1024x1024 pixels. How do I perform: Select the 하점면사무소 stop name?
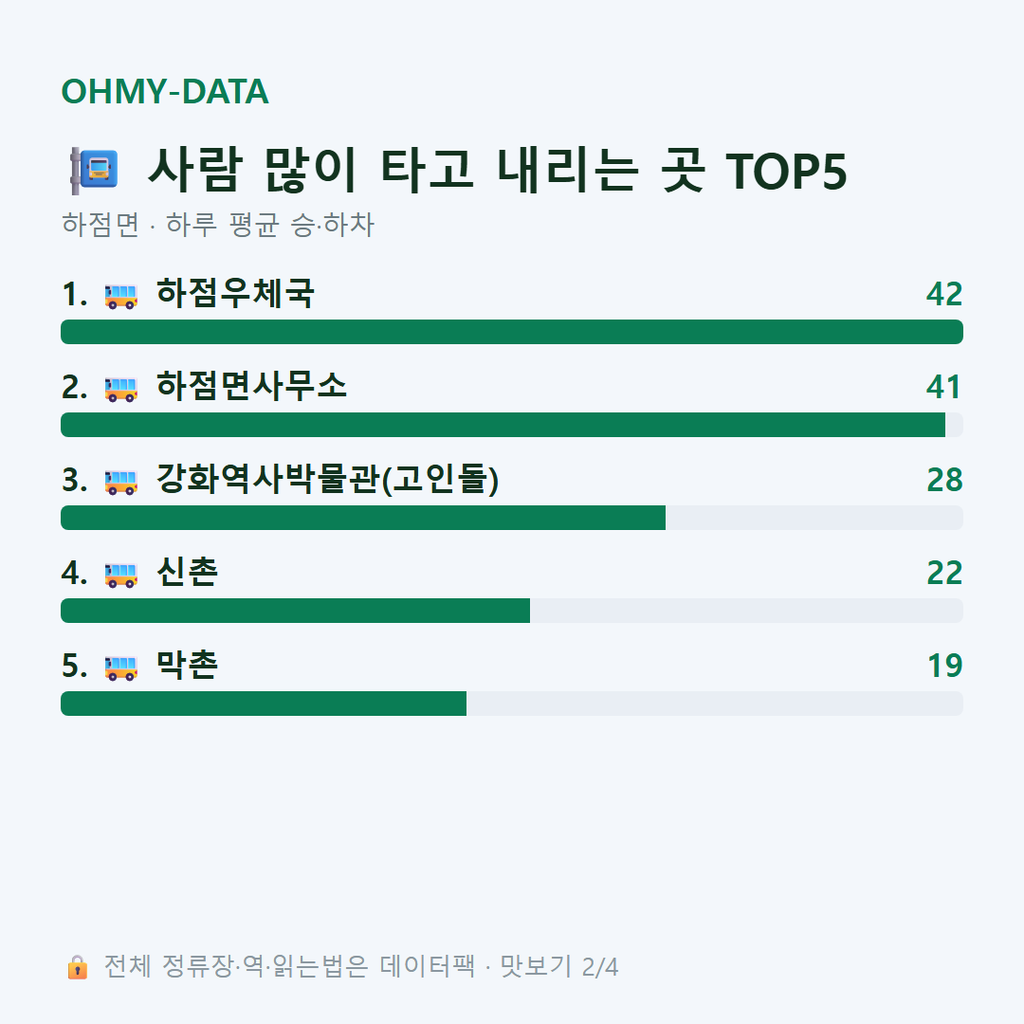pos(251,386)
